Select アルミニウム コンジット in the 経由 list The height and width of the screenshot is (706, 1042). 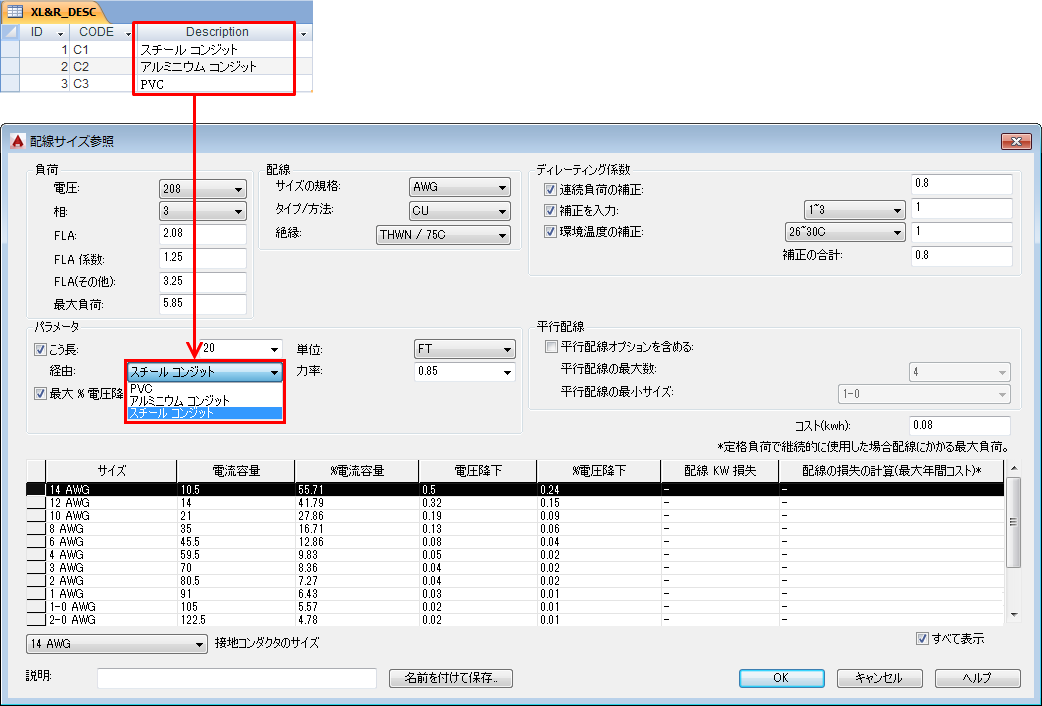point(205,400)
